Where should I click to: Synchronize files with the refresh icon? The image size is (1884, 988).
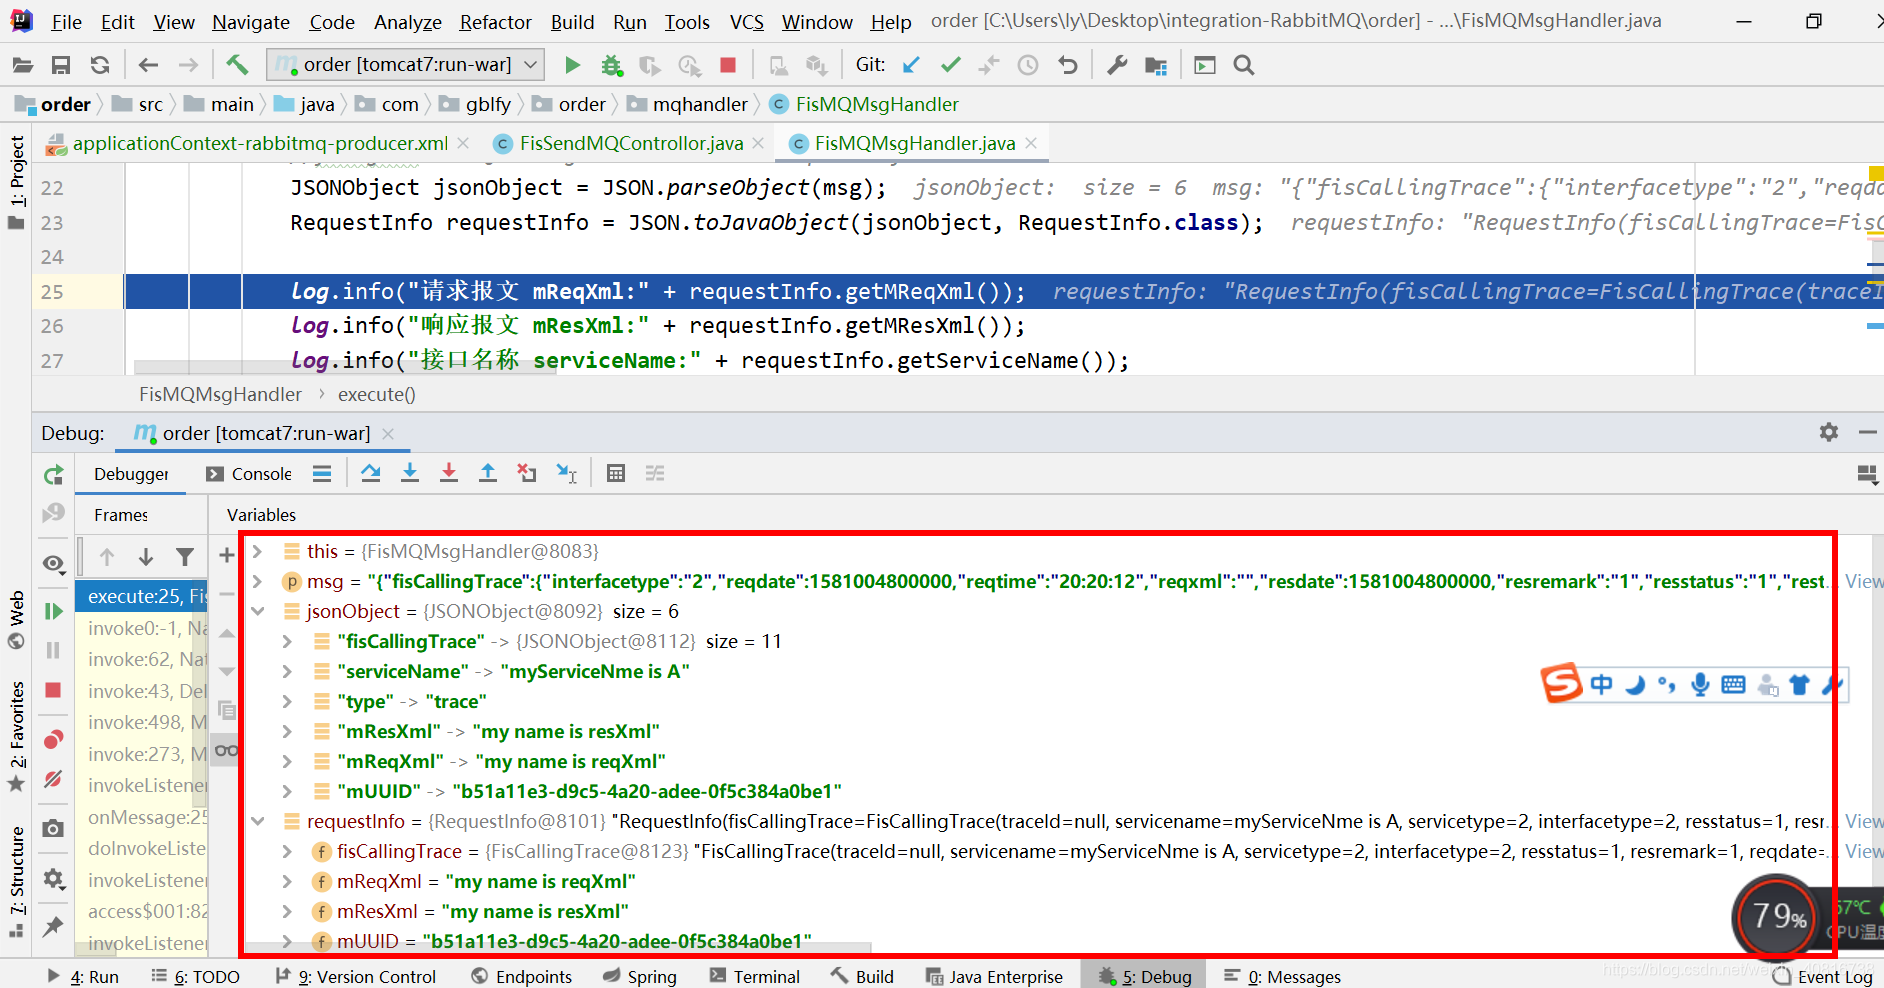click(100, 65)
